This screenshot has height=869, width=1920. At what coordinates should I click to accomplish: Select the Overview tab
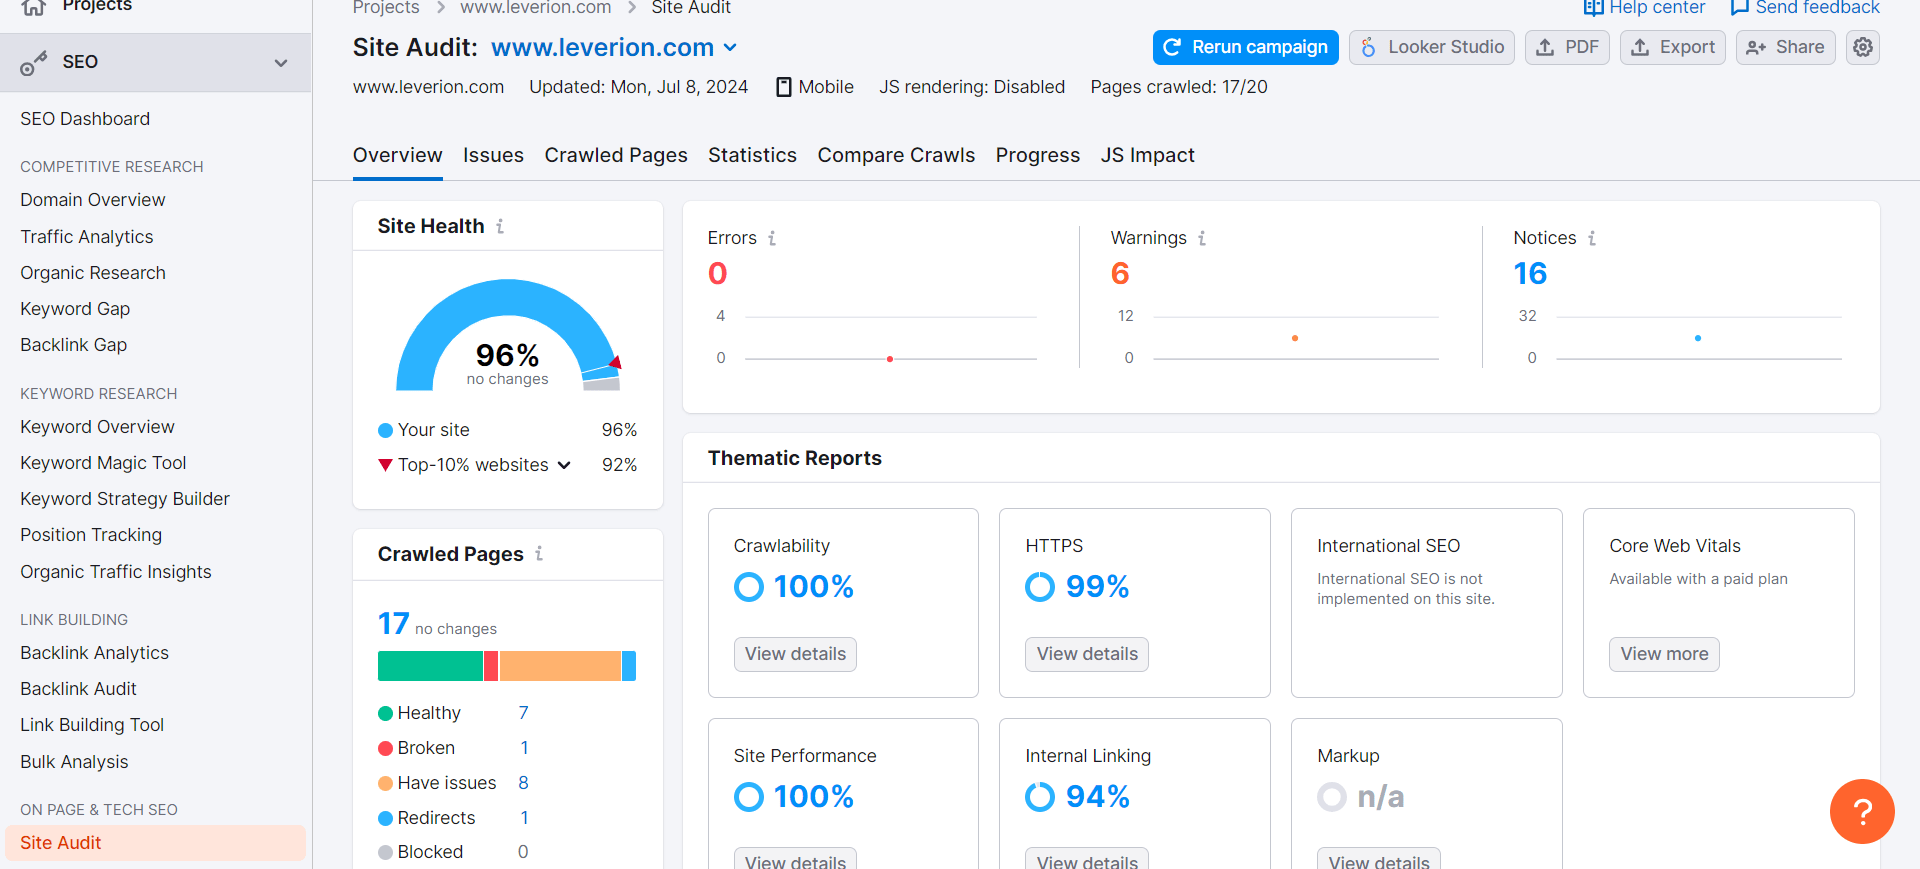click(x=397, y=155)
